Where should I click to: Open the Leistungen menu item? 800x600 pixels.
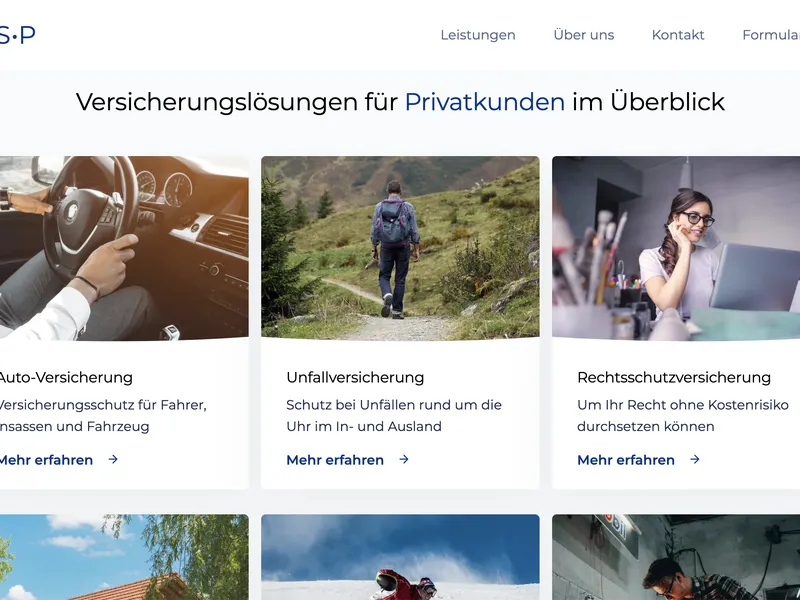point(478,35)
